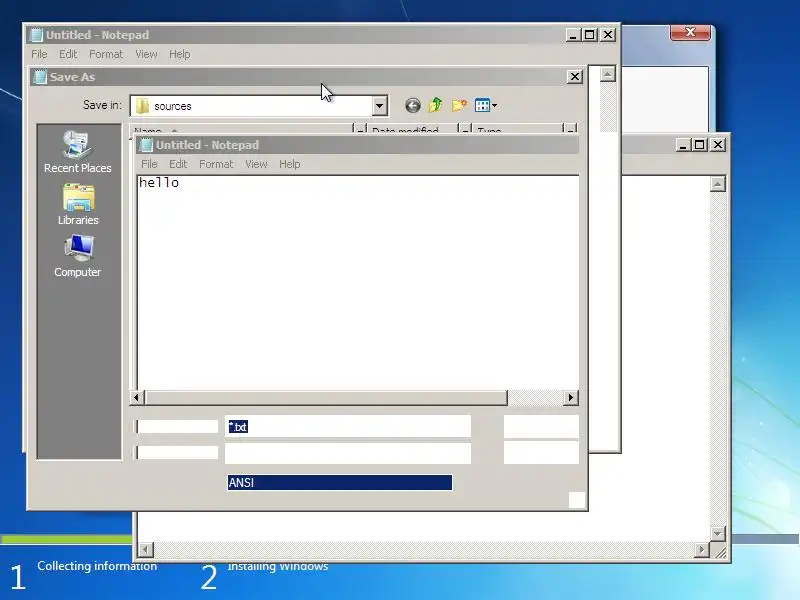The image size is (800, 600).
Task: Click the 'Installing Windows' step text
Action: coord(278,566)
